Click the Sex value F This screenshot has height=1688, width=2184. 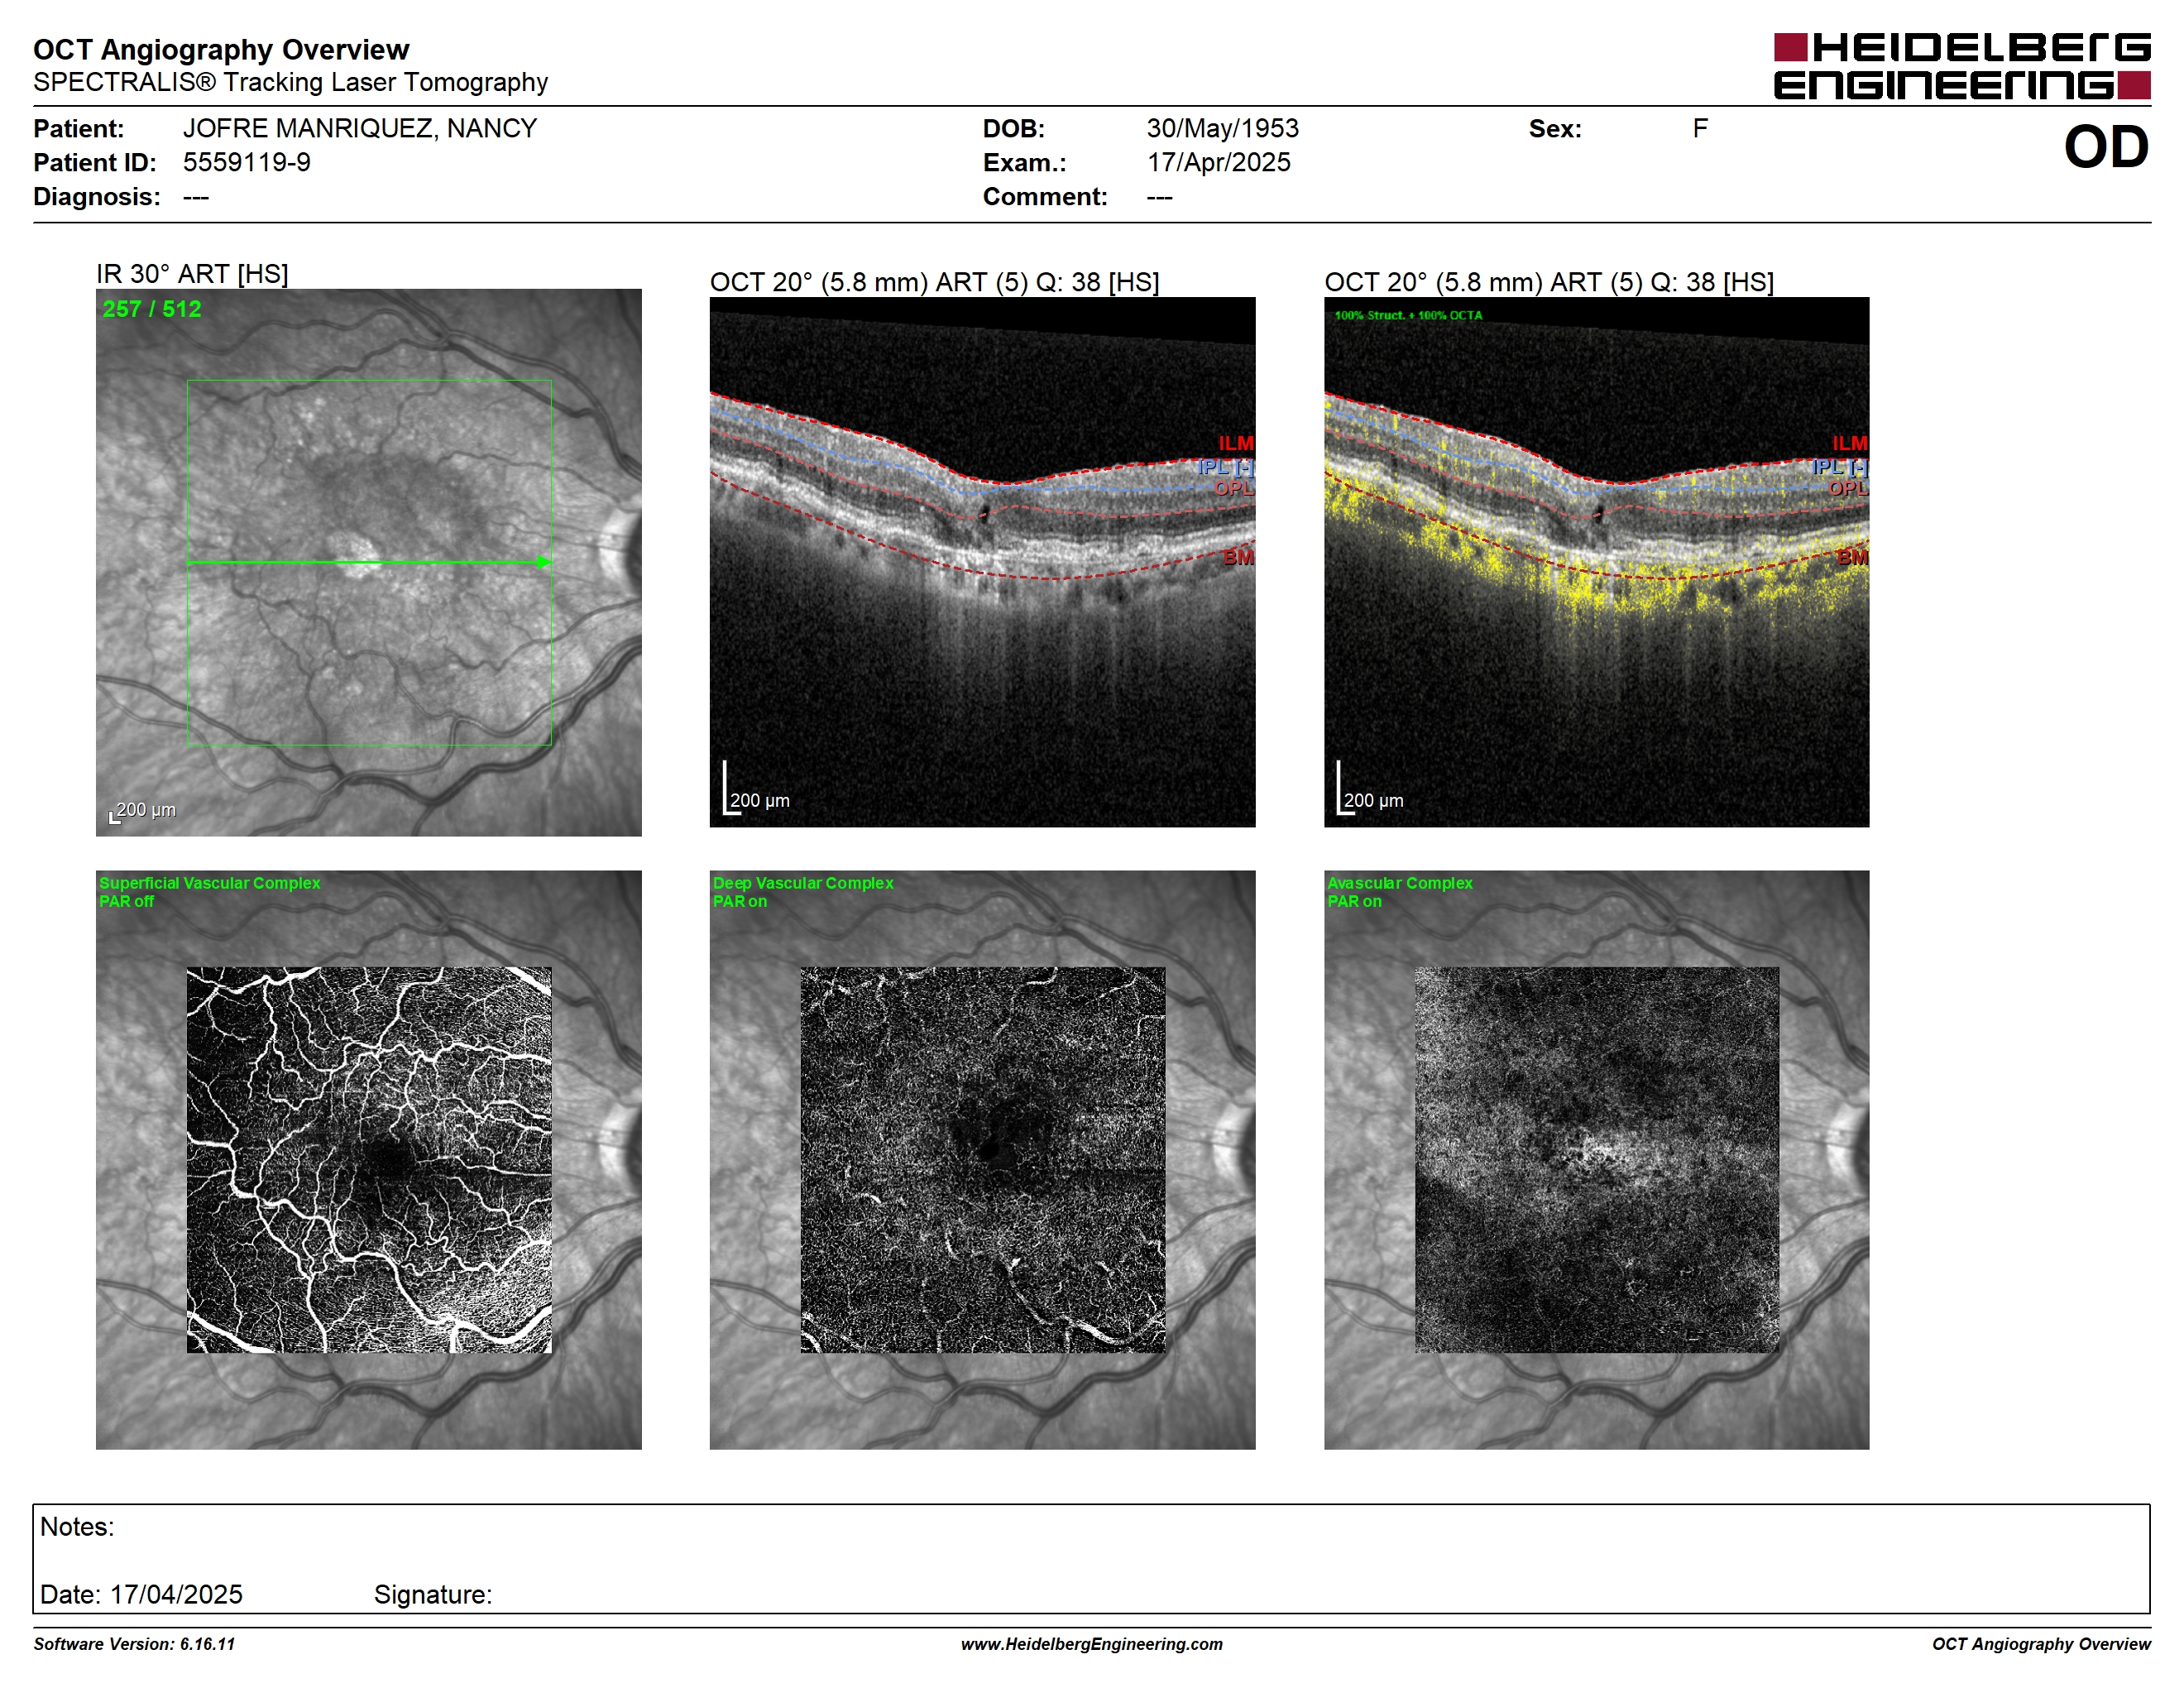[1700, 128]
